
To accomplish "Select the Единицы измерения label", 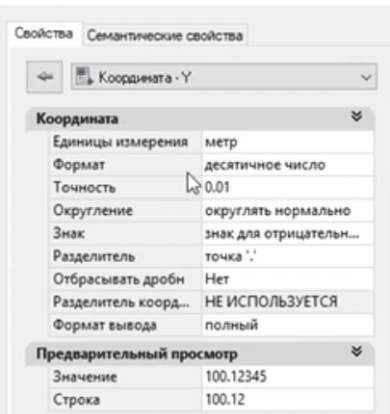I will point(121,142).
